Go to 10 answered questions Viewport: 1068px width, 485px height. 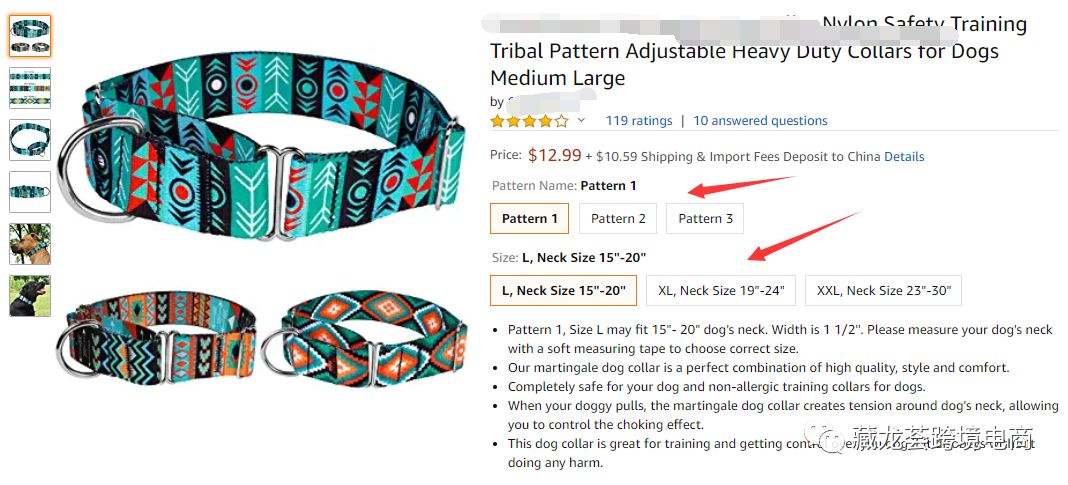tap(760, 121)
